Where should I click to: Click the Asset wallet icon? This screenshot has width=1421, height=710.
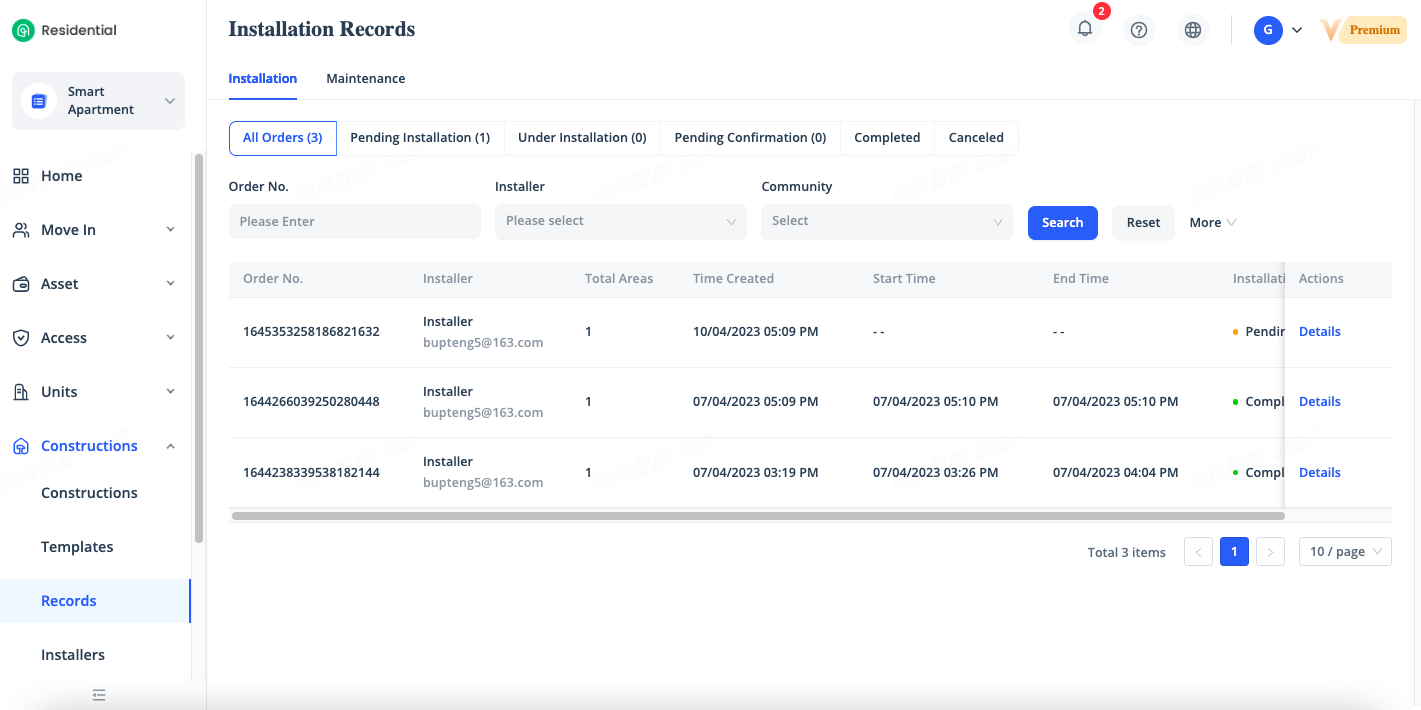coord(21,284)
